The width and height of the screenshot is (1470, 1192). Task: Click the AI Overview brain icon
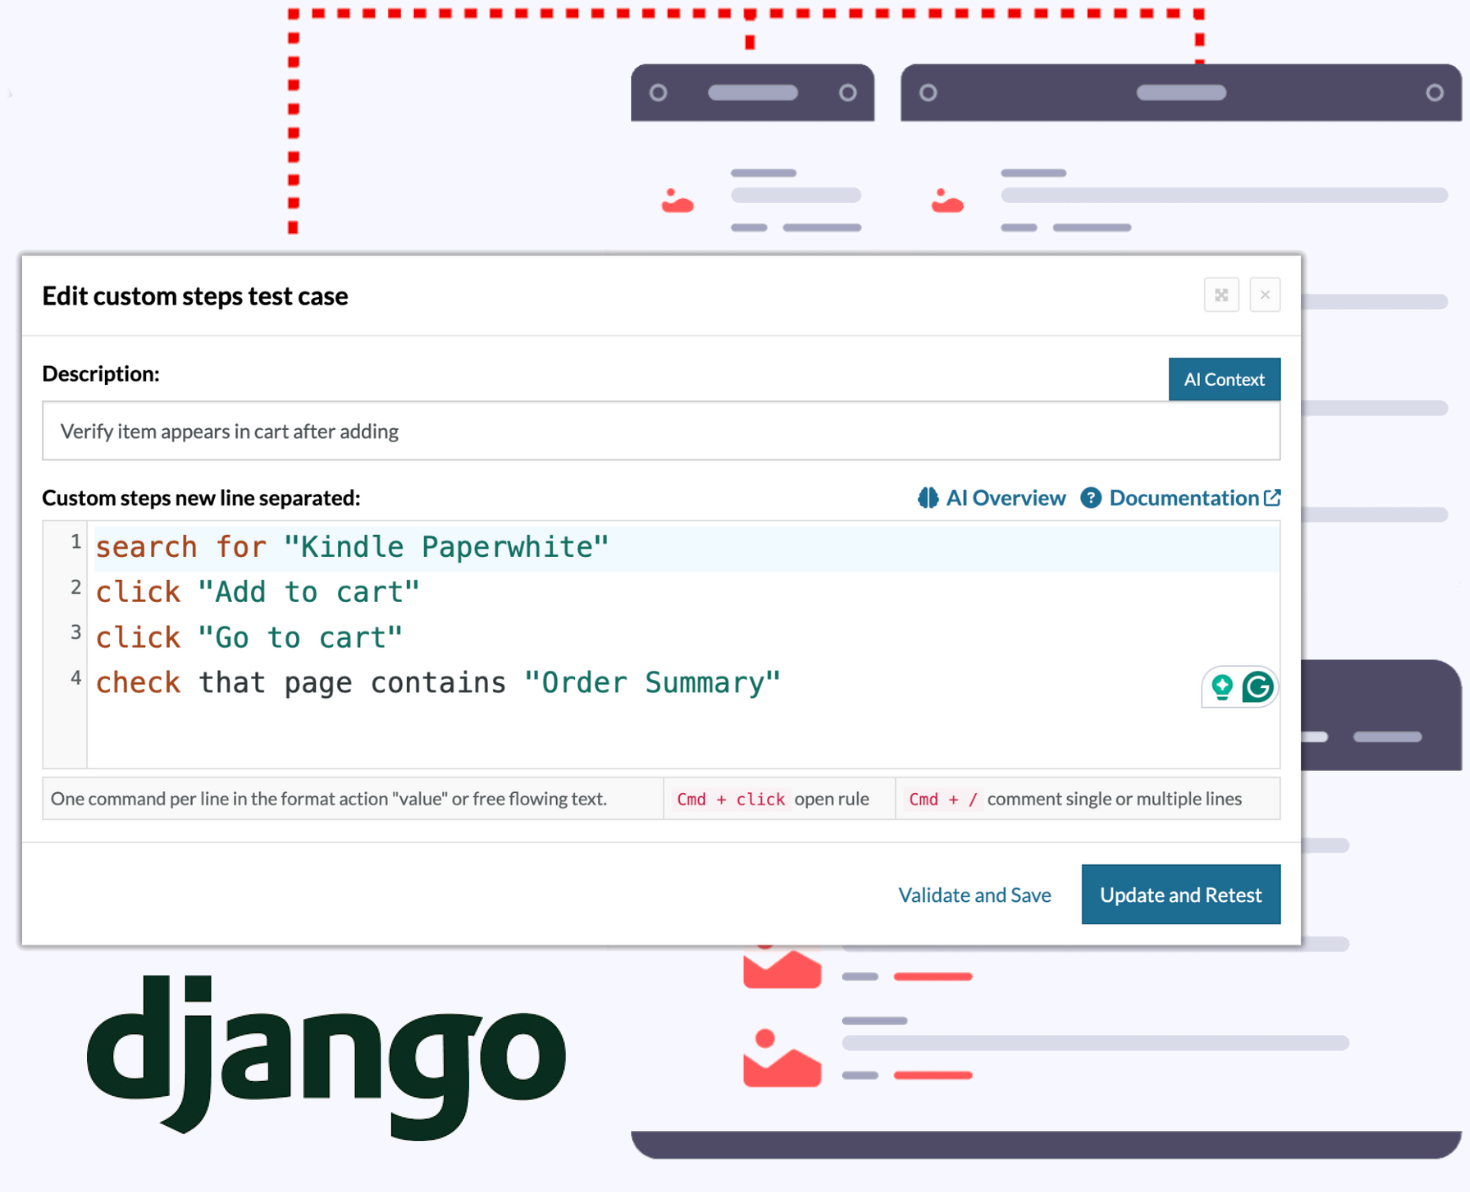tap(928, 498)
